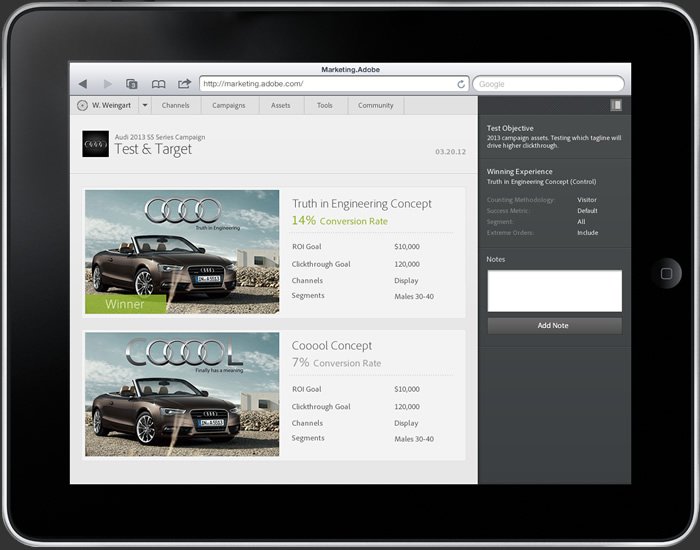Click Audi 2013 S5 Series Campaign text

point(160,137)
